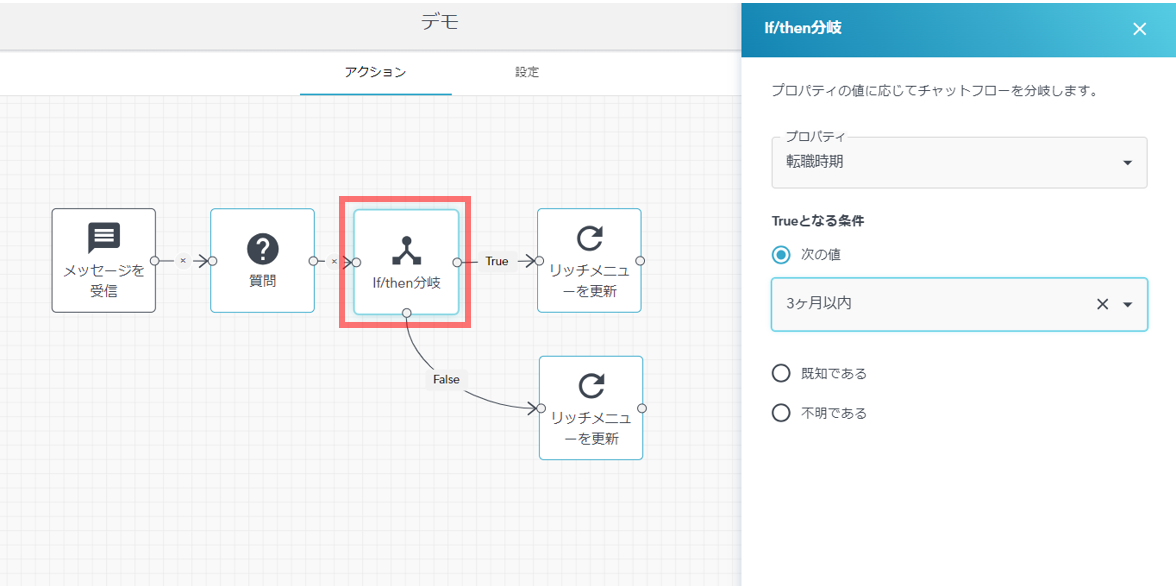Click refresh icon in the True branch リッチメニュー node
1176x586 pixels.
point(590,238)
